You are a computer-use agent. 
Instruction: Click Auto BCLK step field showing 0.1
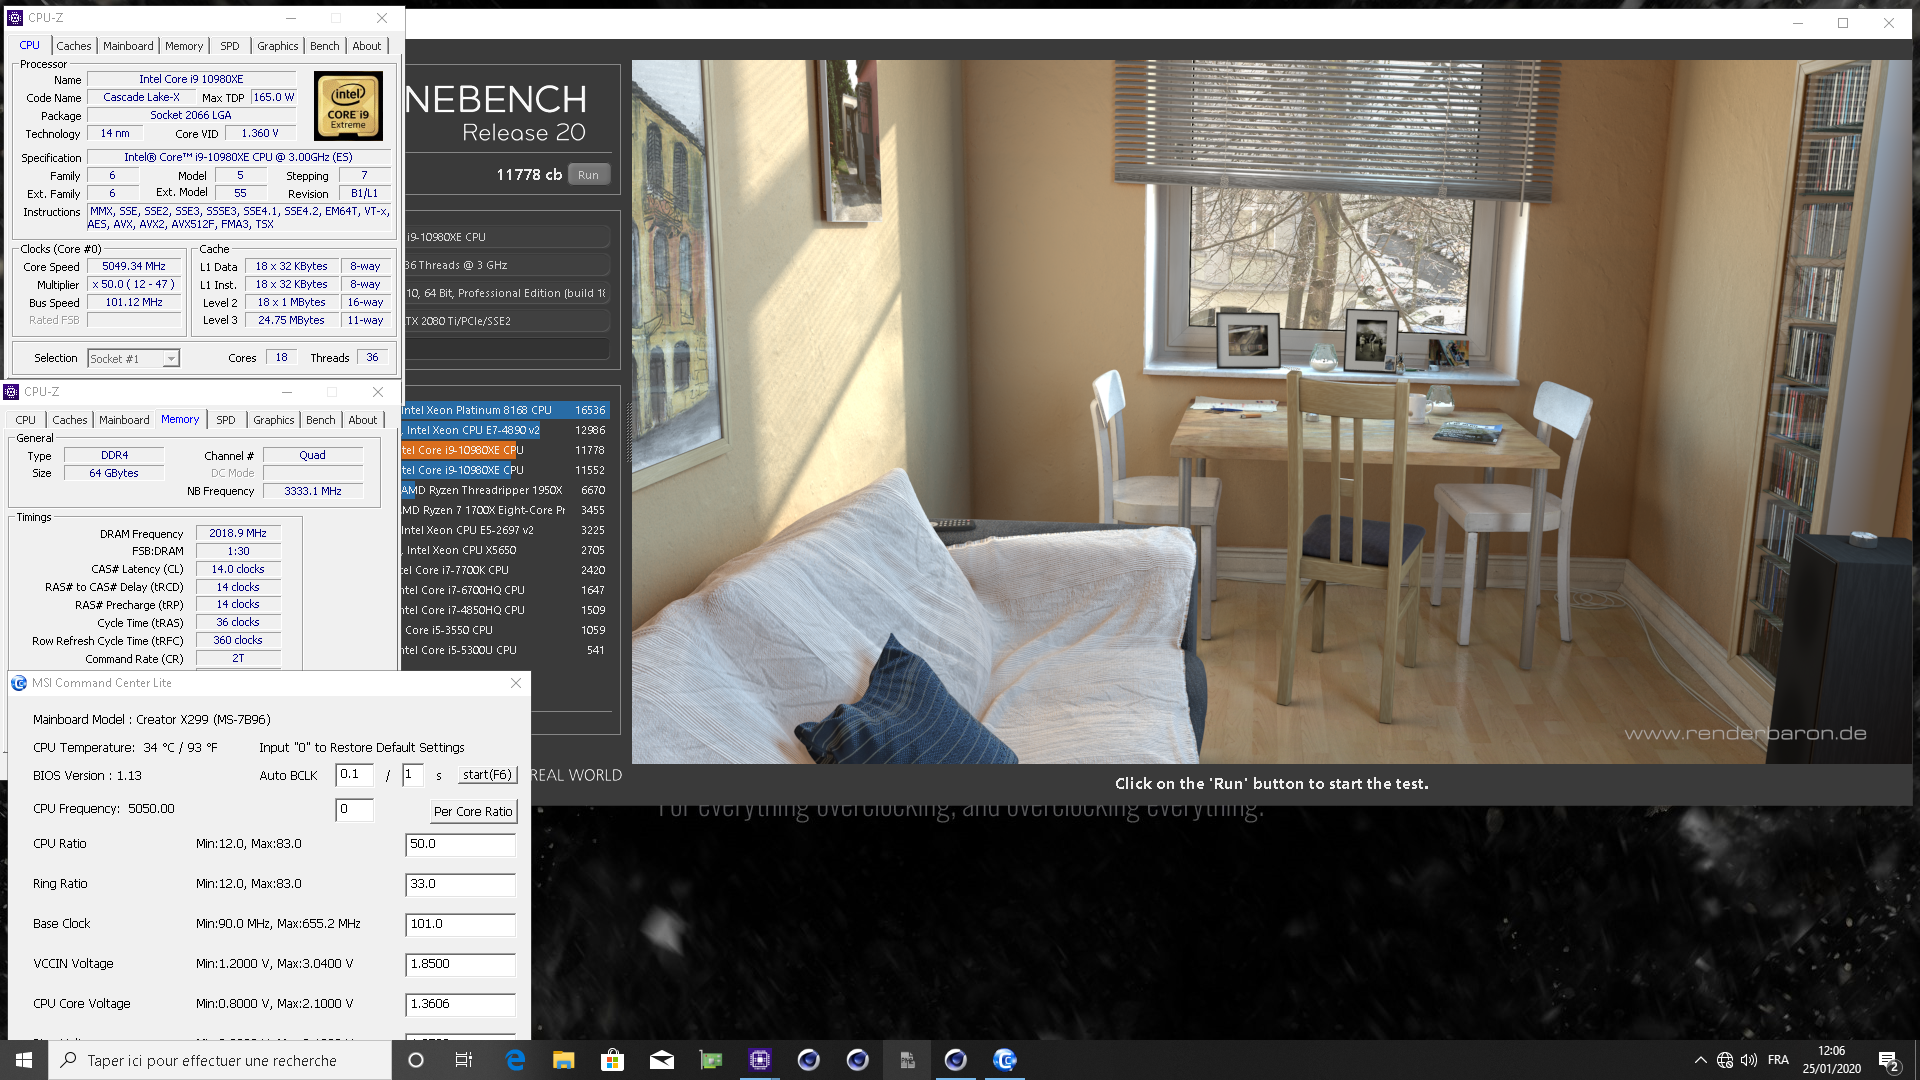354,775
